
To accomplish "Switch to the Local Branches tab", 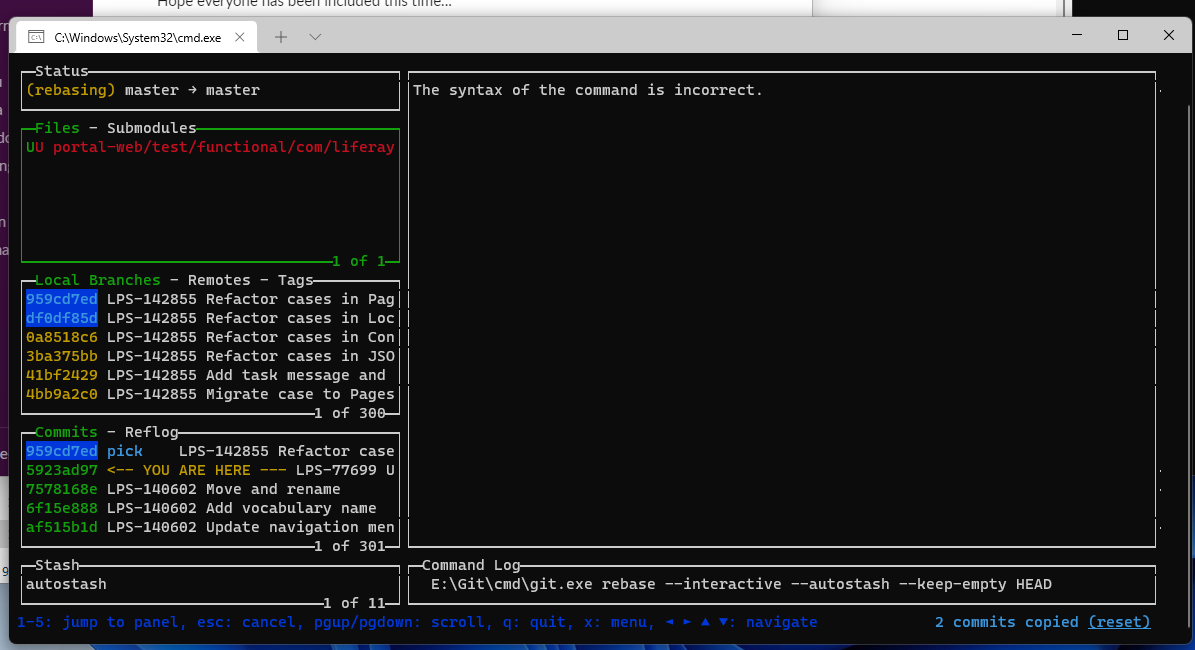I will click(98, 280).
